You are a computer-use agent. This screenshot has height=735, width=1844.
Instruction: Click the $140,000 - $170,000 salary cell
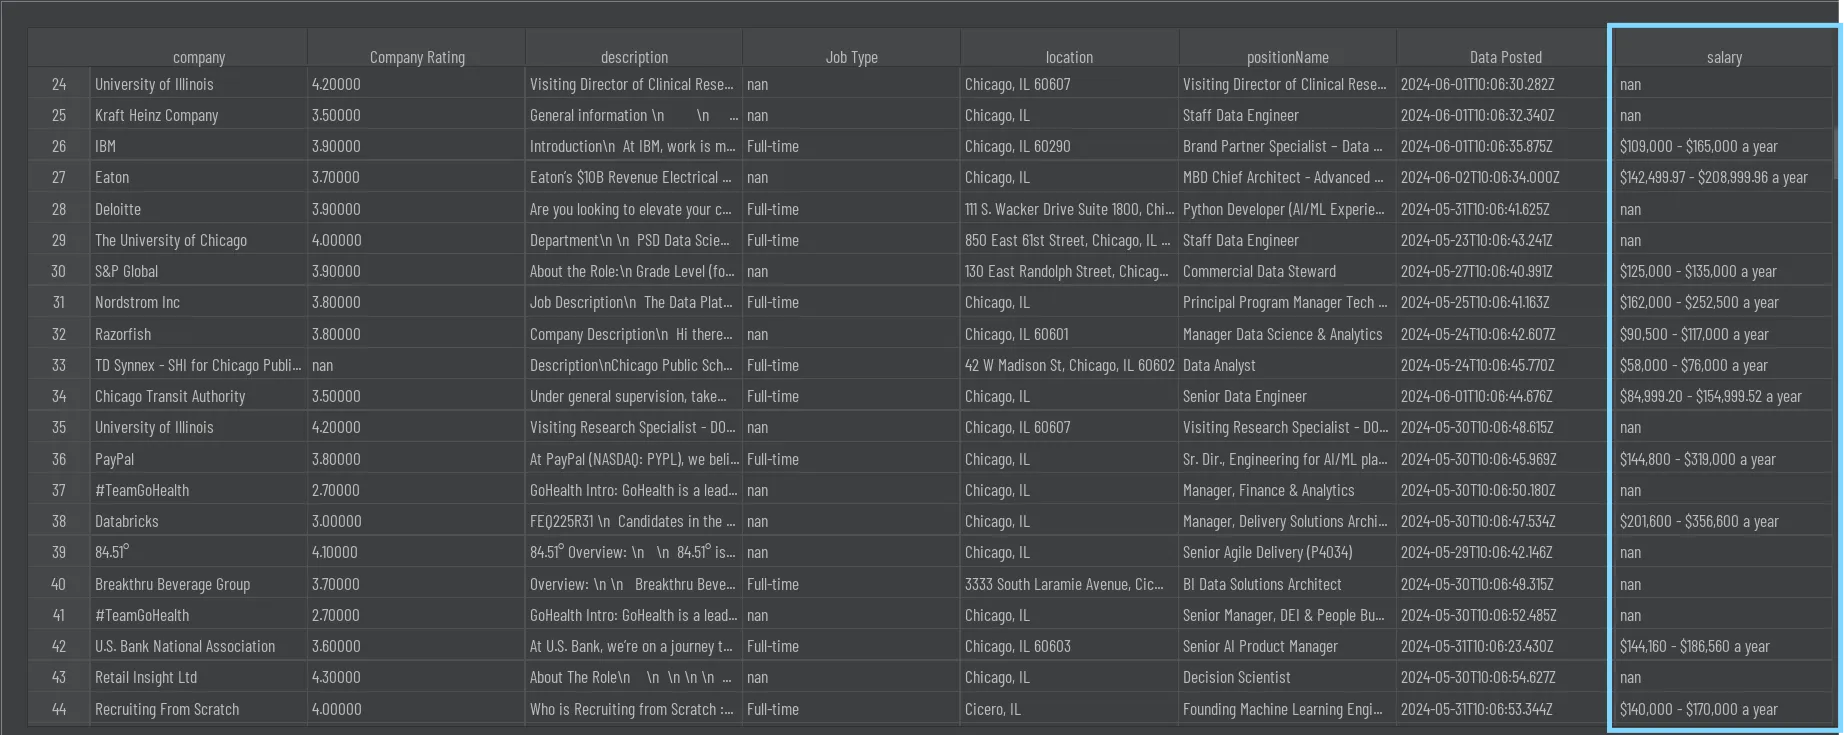[1724, 709]
